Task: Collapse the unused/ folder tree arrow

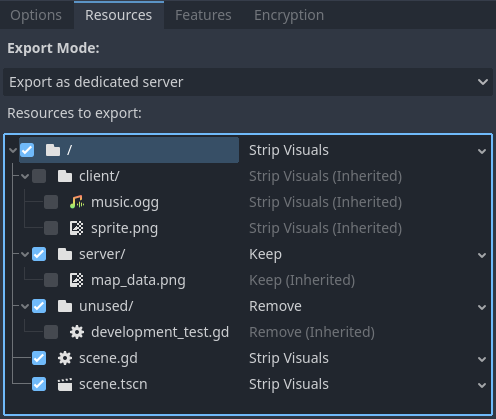Action: coord(25,306)
